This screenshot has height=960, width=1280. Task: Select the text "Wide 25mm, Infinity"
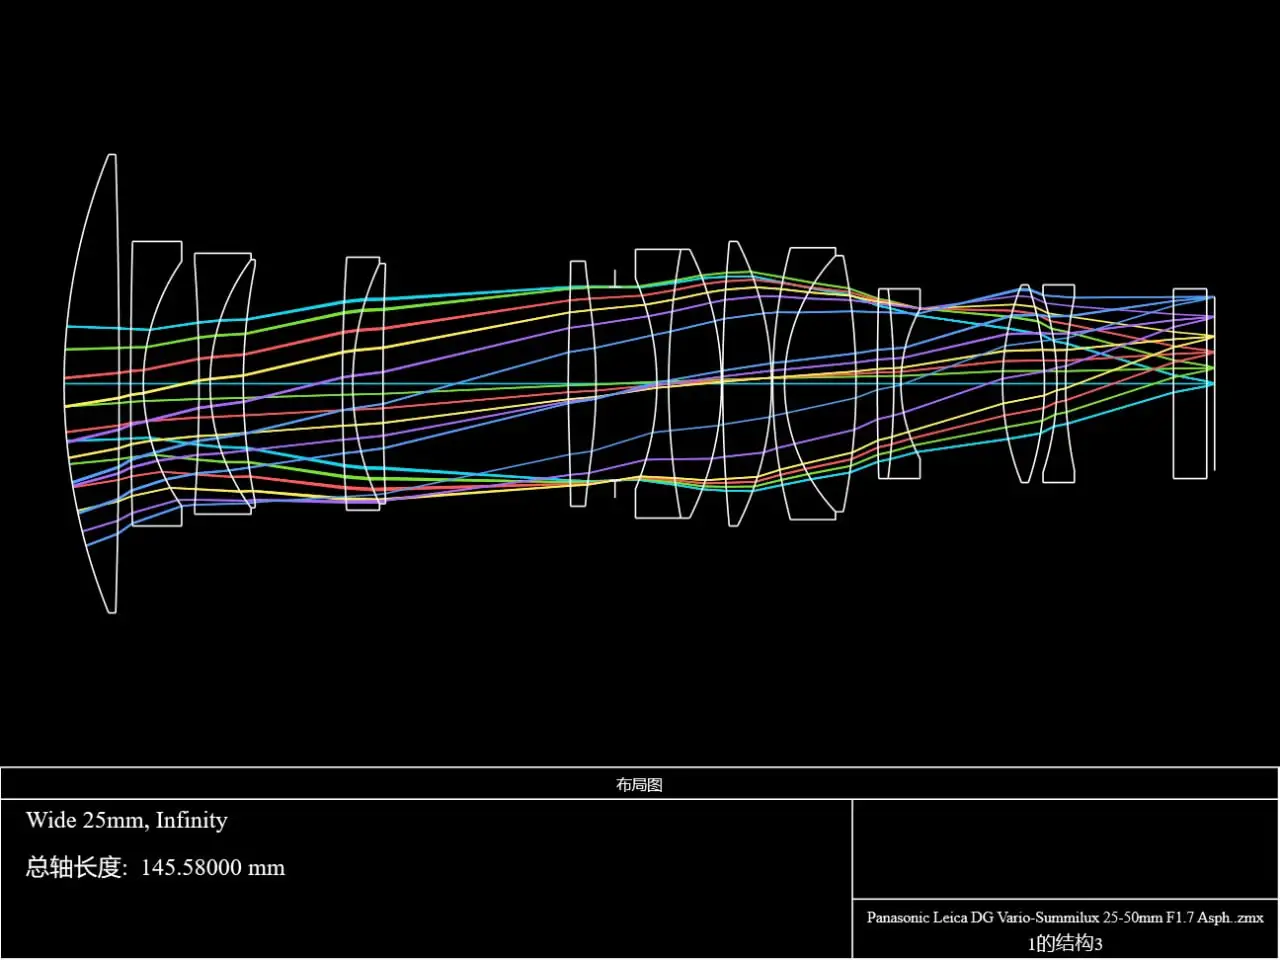point(127,821)
